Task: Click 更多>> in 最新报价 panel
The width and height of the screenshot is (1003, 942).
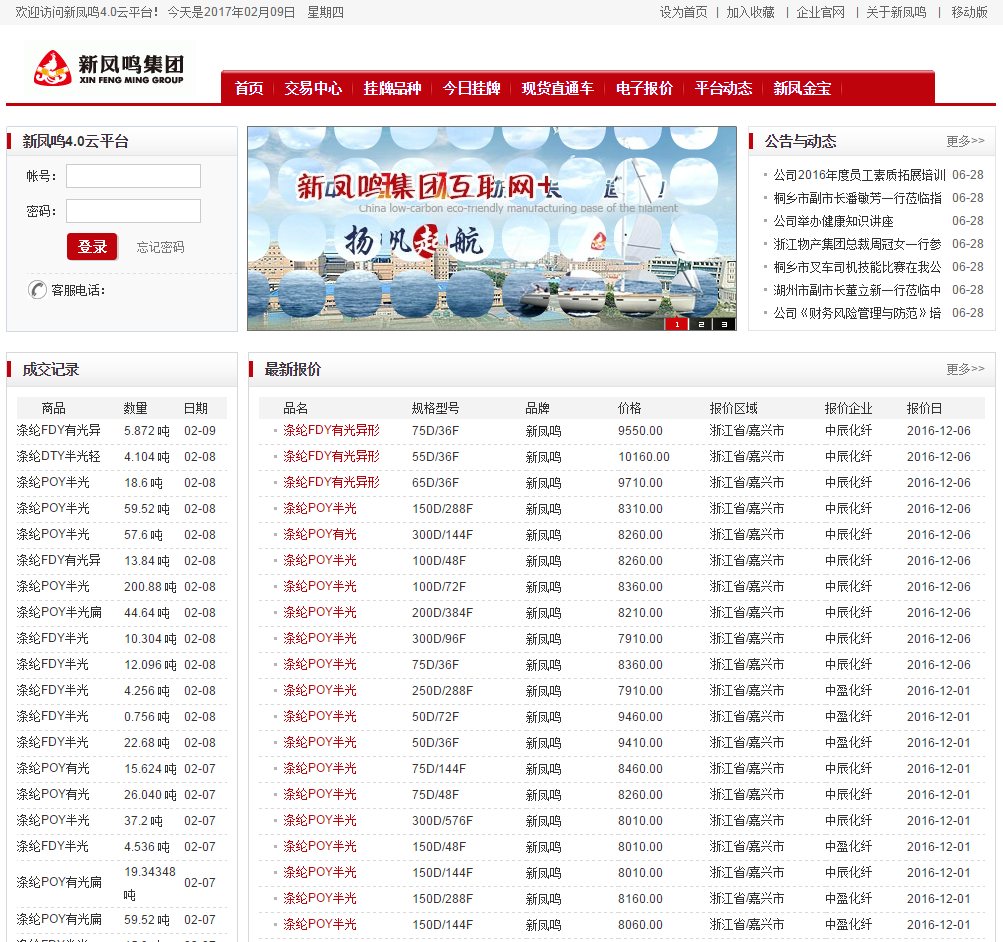Action: pyautogui.click(x=965, y=369)
